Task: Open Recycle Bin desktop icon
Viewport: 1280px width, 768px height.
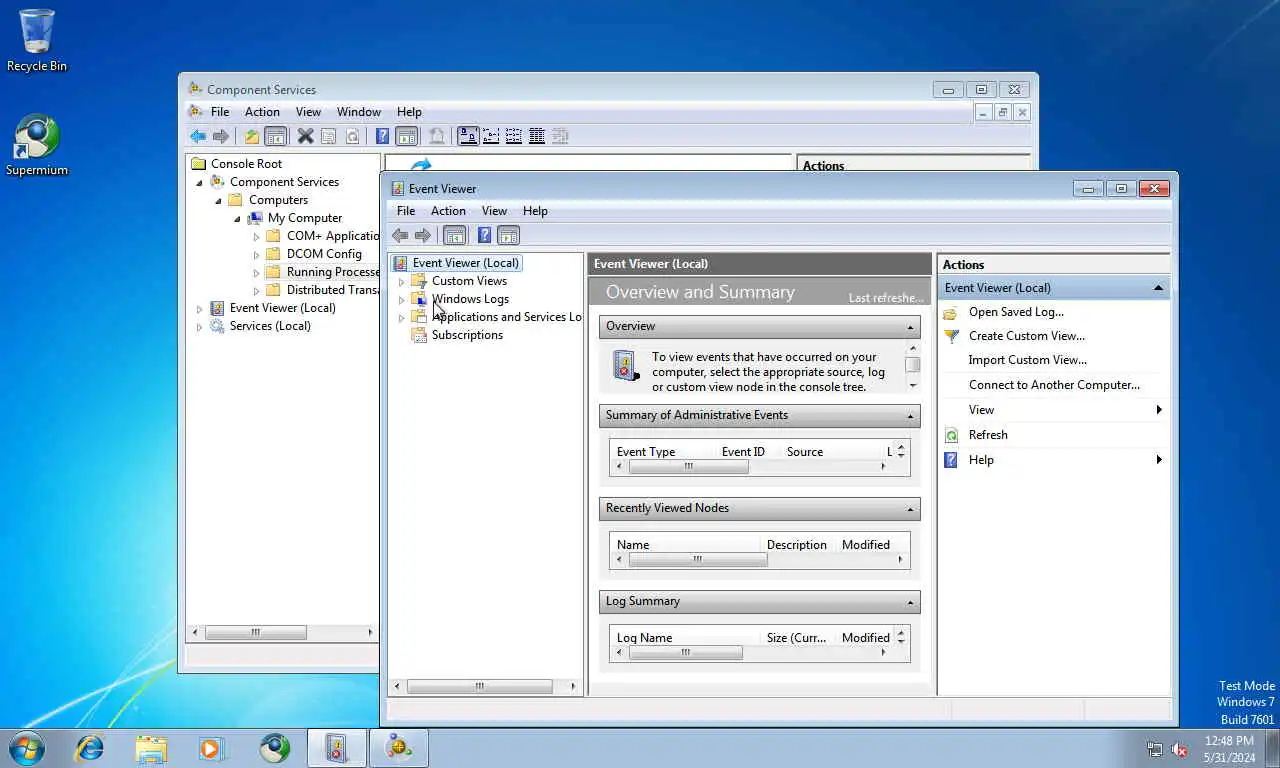Action: (x=37, y=40)
